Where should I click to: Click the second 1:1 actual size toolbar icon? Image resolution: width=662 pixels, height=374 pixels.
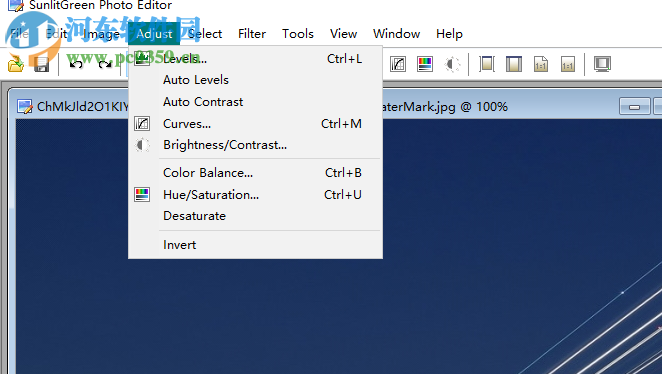[x=568, y=64]
